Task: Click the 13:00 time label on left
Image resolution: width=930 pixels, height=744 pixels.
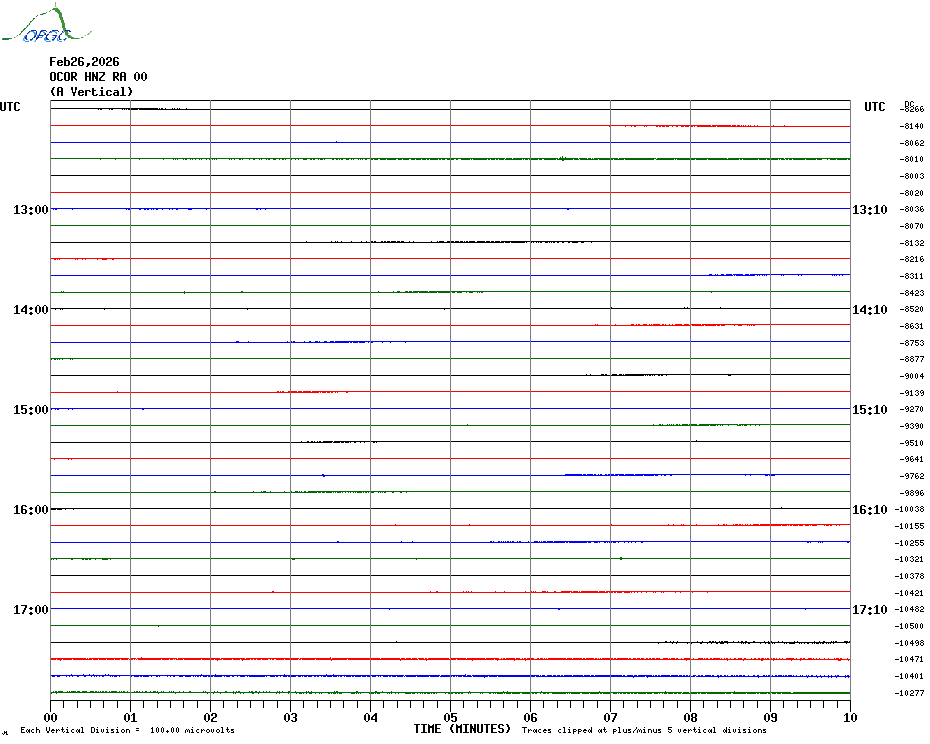Action: [31, 210]
